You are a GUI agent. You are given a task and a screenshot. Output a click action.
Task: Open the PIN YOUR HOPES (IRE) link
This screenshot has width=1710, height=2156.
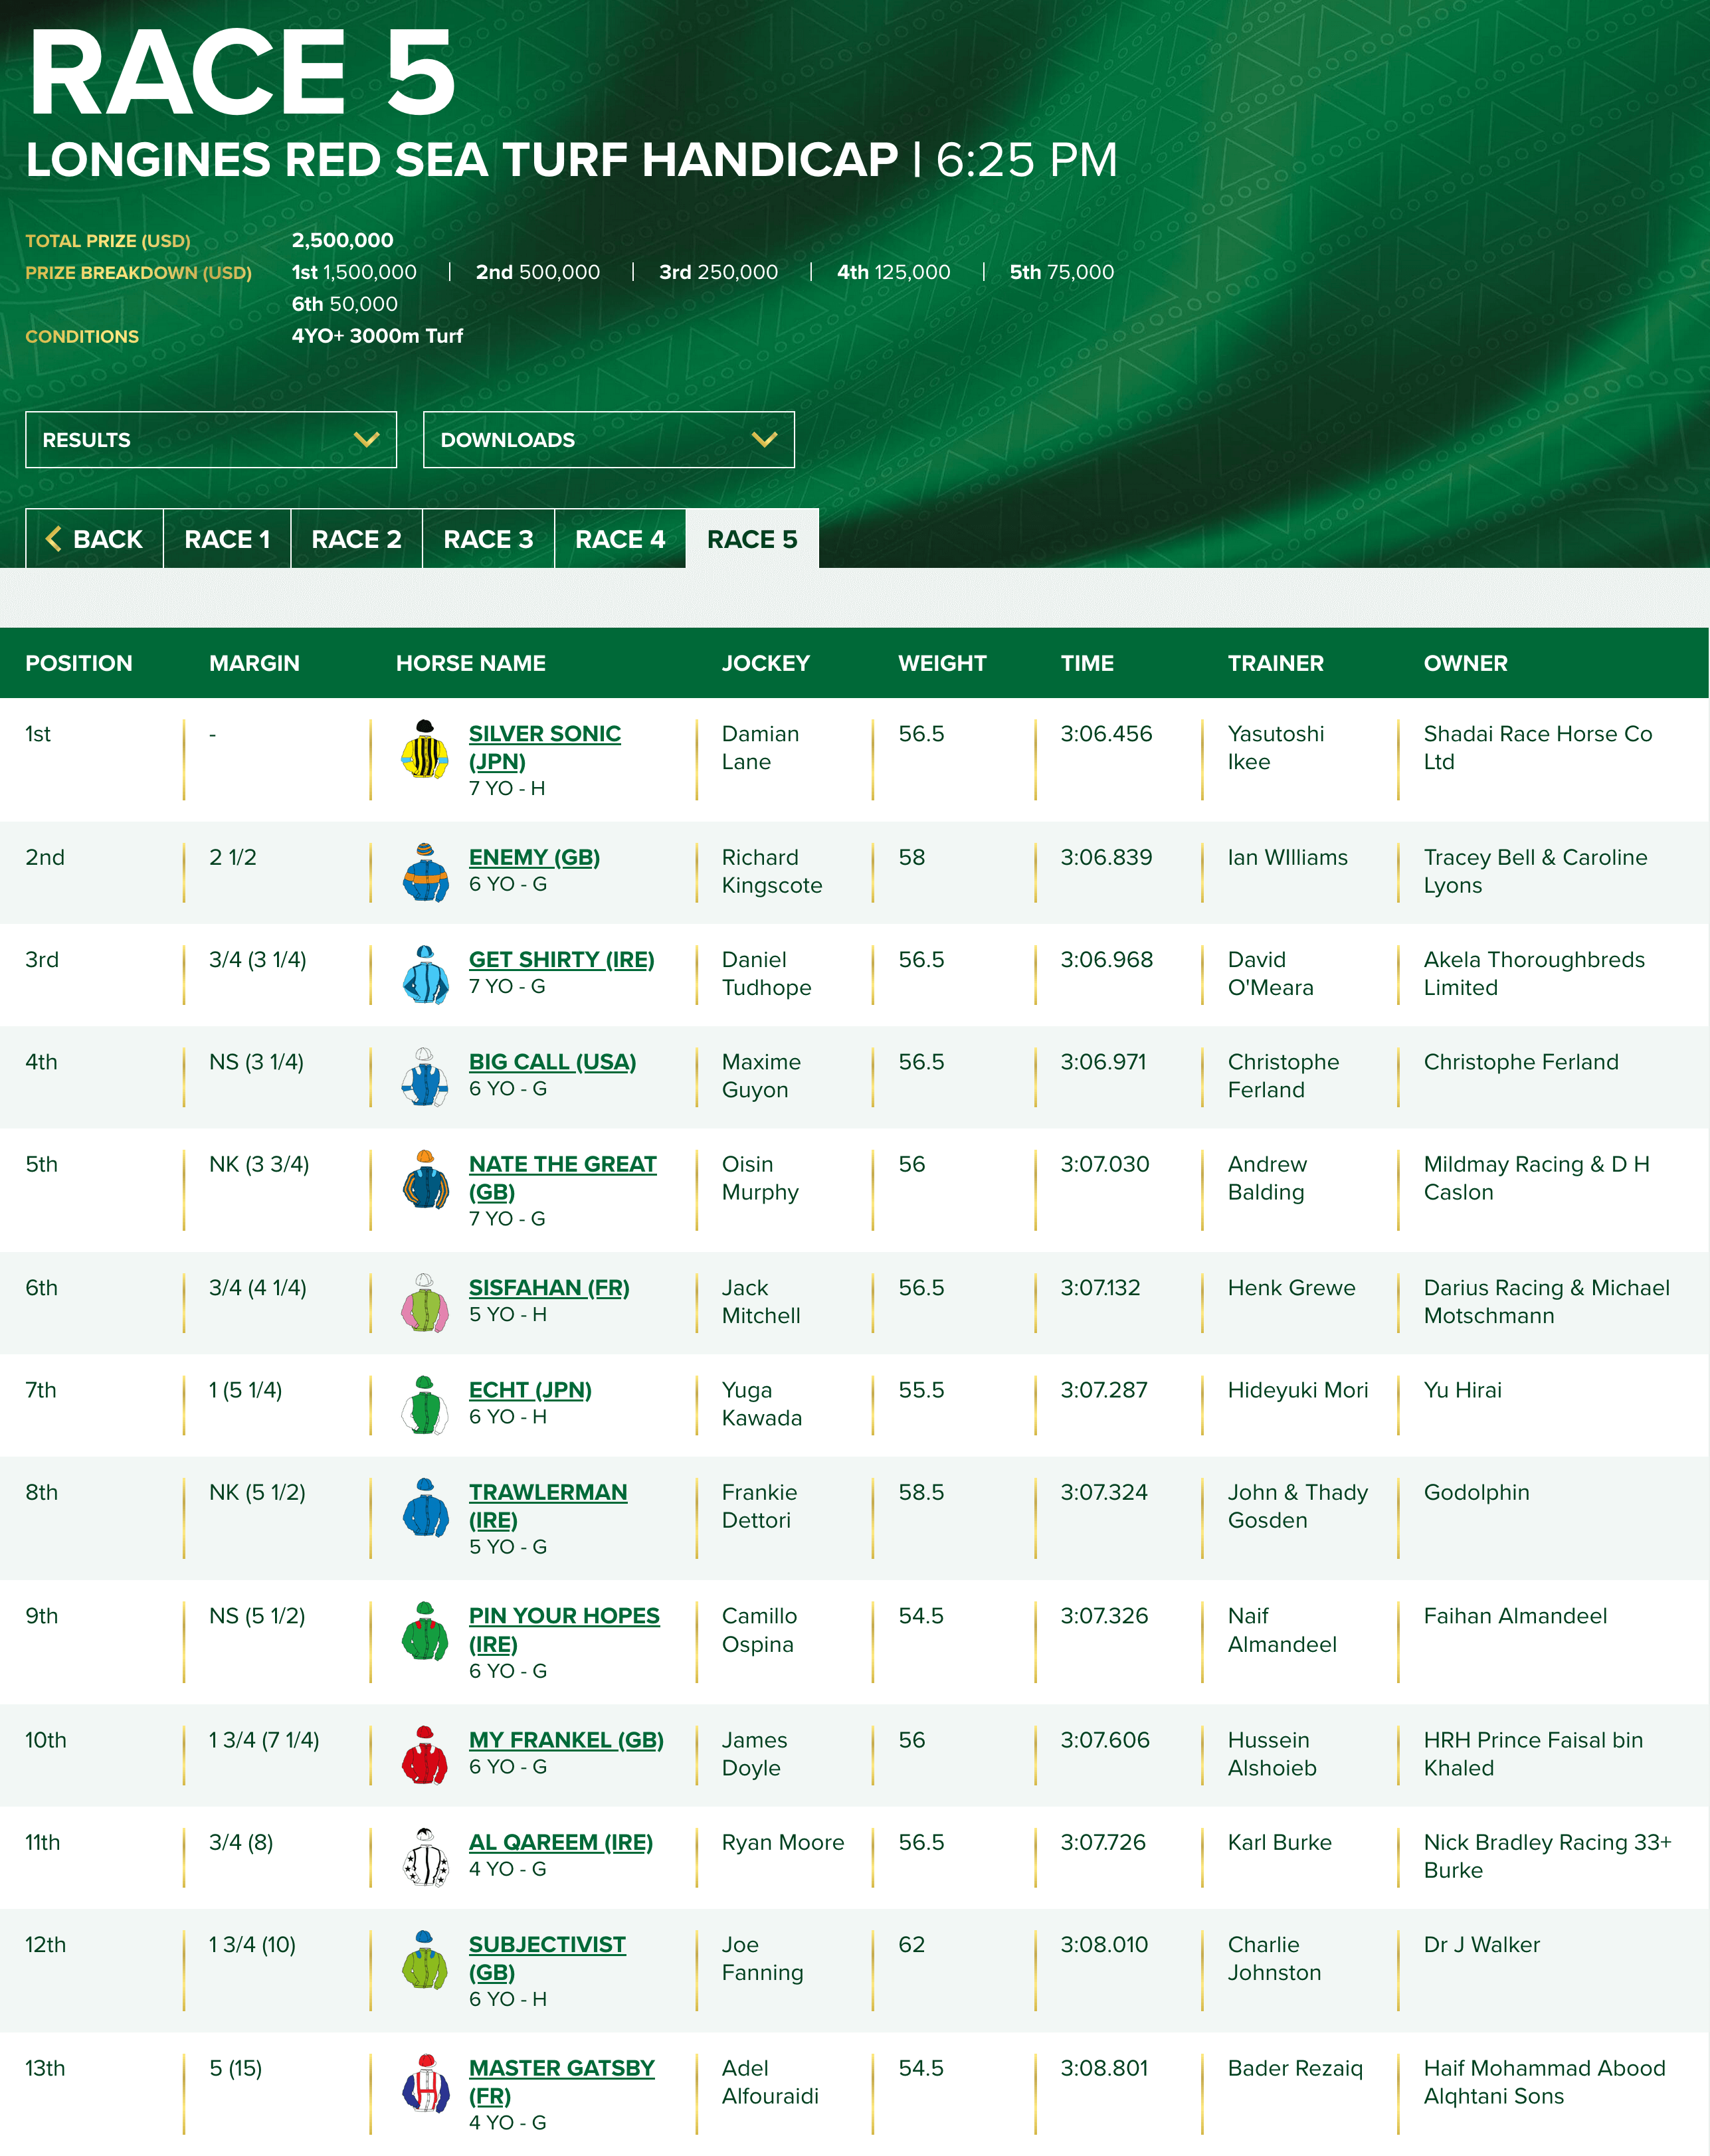[564, 1630]
